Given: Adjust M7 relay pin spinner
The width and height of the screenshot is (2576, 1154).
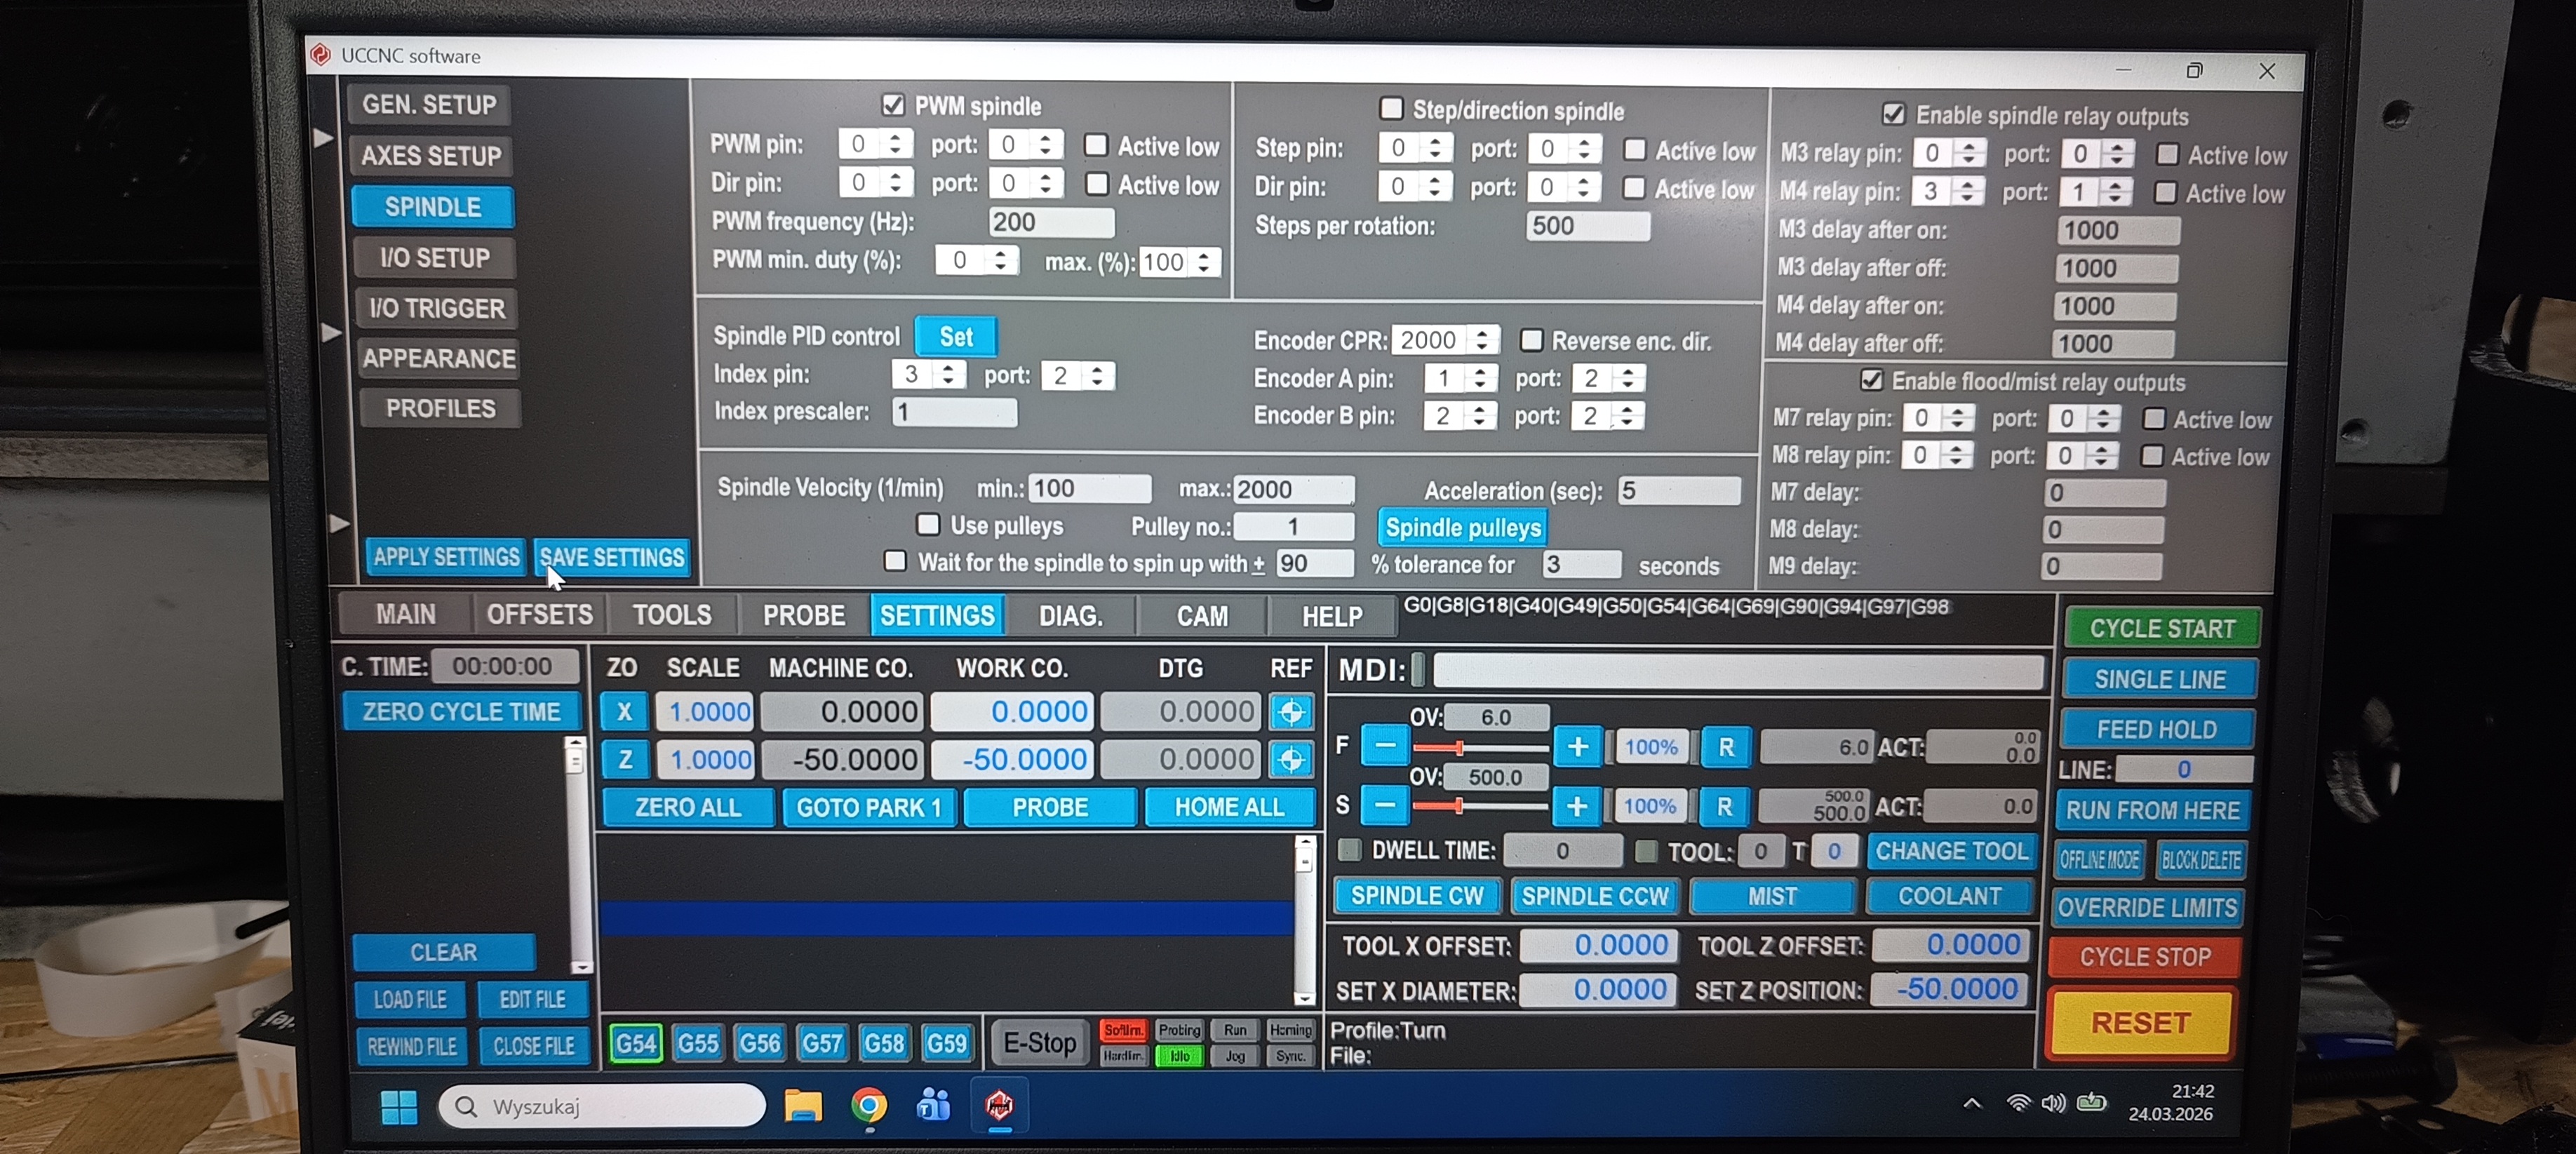Looking at the screenshot, I should tap(1957, 418).
